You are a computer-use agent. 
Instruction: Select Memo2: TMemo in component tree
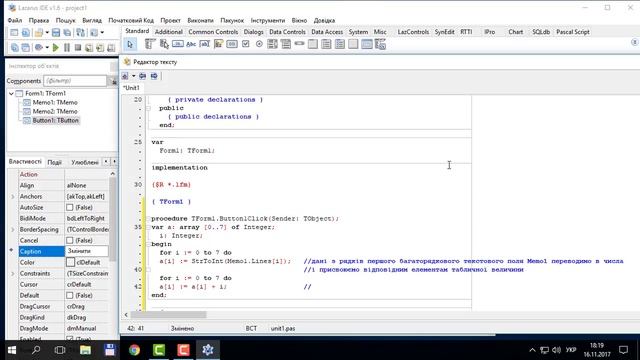(55, 111)
